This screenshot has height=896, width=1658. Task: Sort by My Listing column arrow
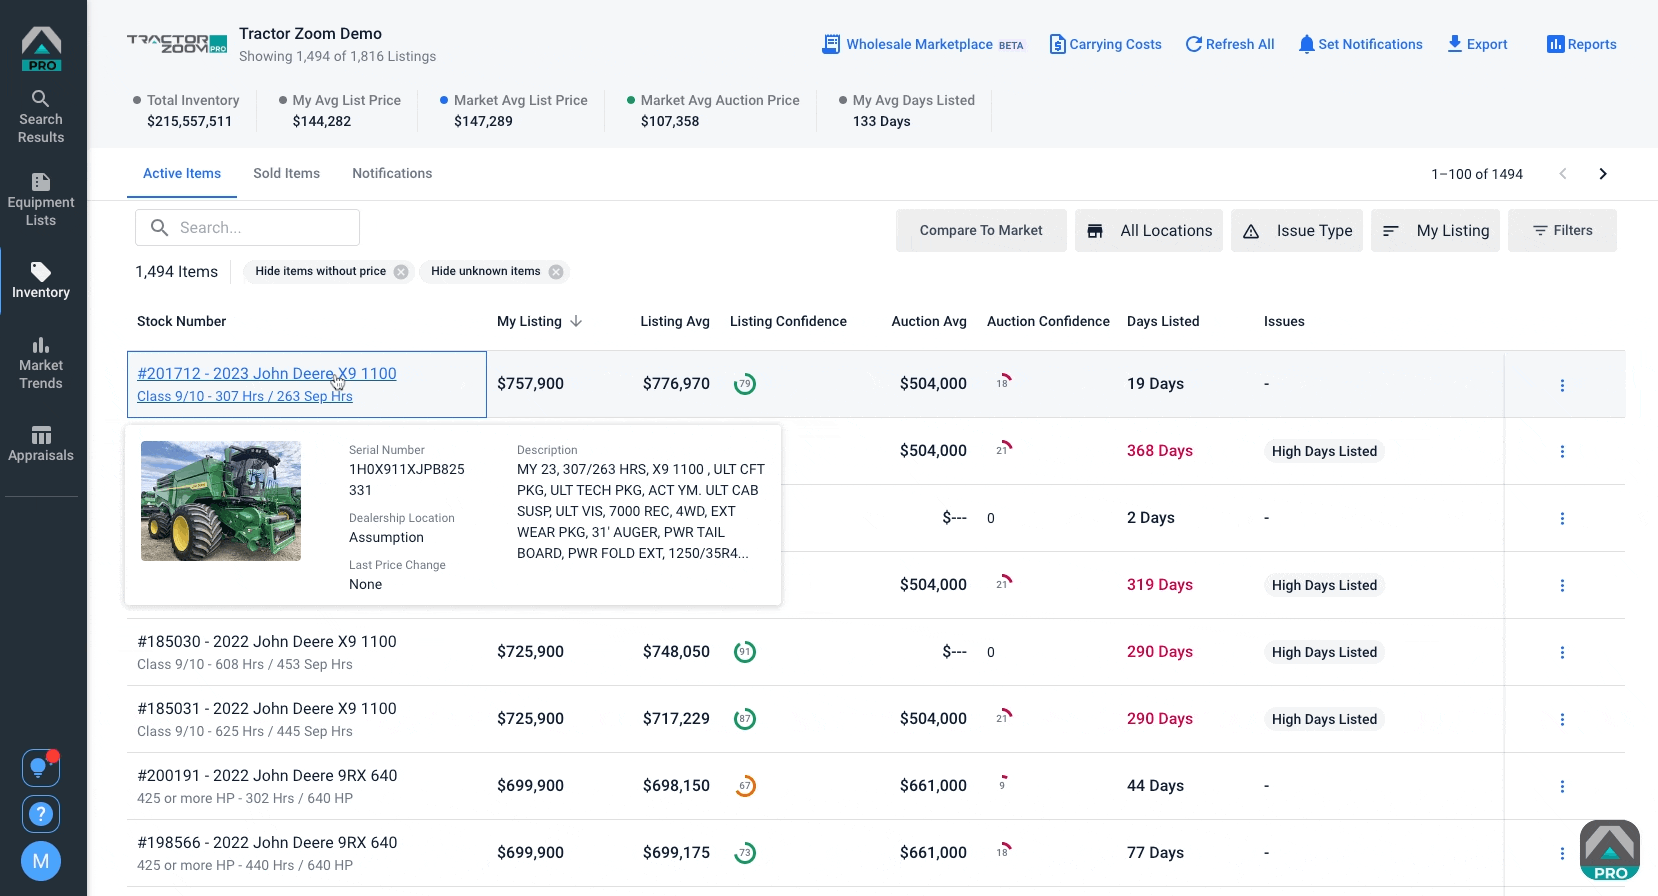pos(576,321)
